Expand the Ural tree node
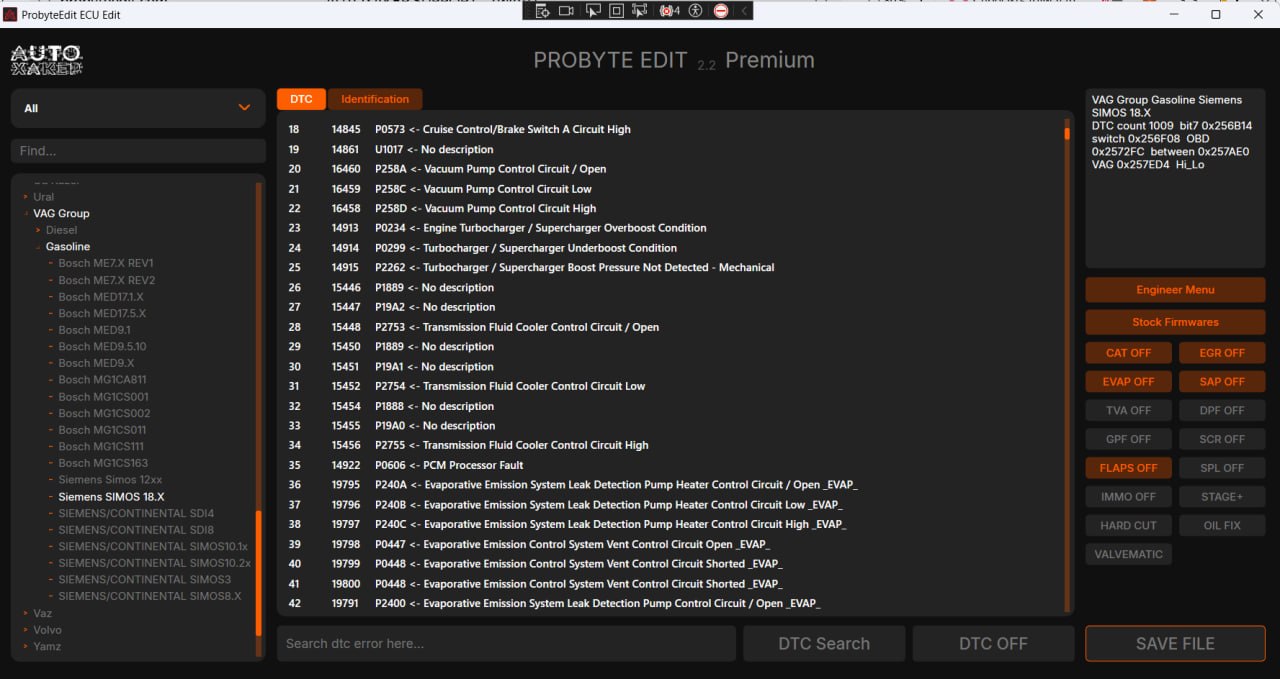This screenshot has width=1280, height=679. point(25,197)
